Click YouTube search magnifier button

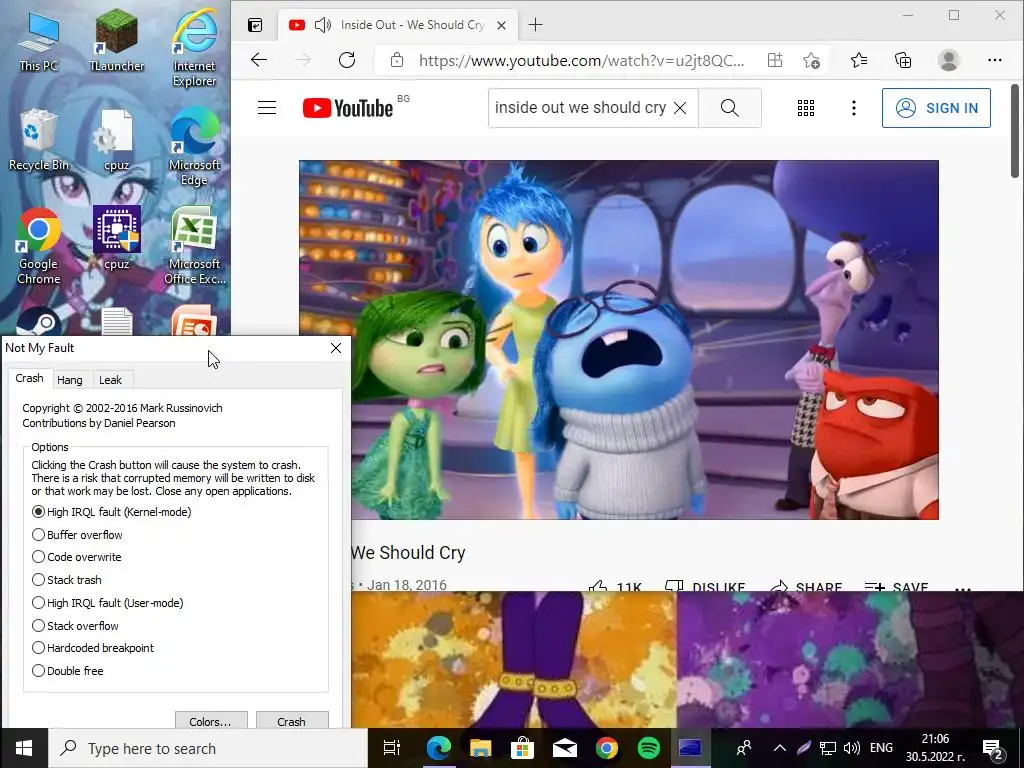pyautogui.click(x=729, y=108)
